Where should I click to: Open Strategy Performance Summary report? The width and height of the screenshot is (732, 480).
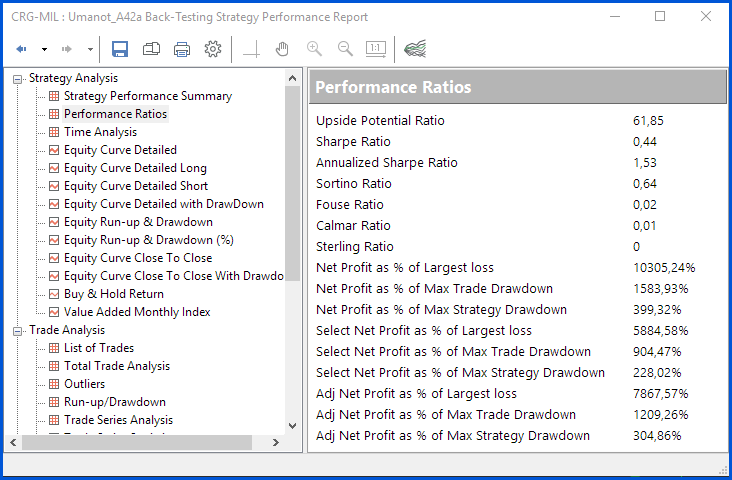click(x=147, y=96)
